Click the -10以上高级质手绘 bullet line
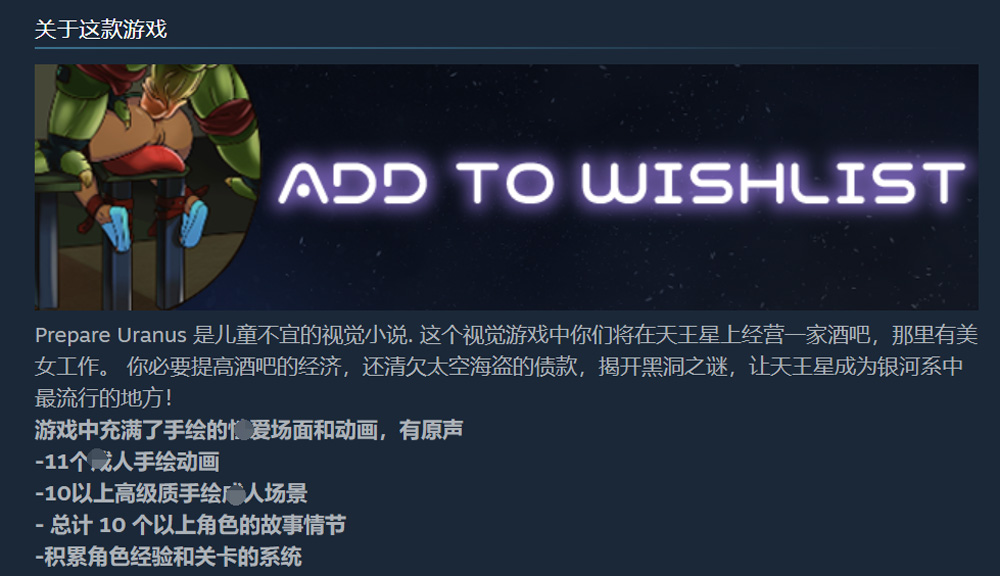1000x576 pixels. [x=171, y=493]
